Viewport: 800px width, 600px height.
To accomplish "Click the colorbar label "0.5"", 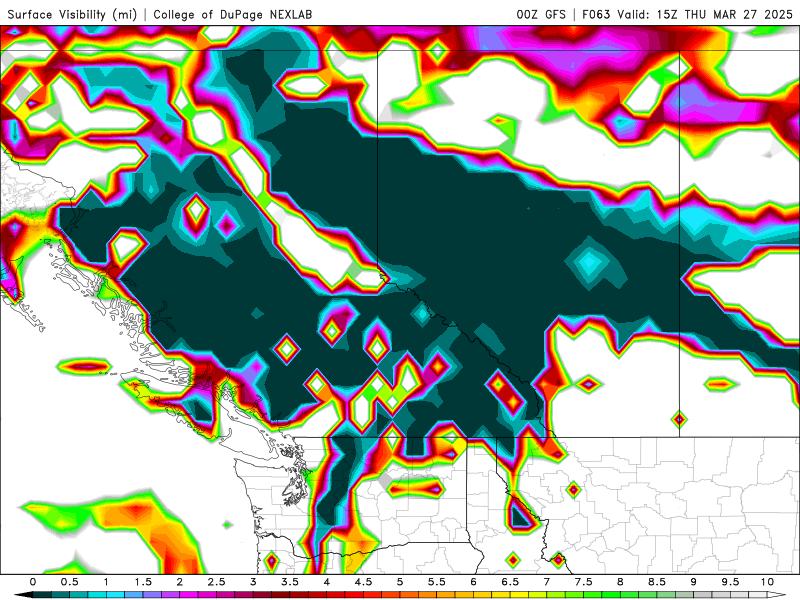I will [x=69, y=582].
